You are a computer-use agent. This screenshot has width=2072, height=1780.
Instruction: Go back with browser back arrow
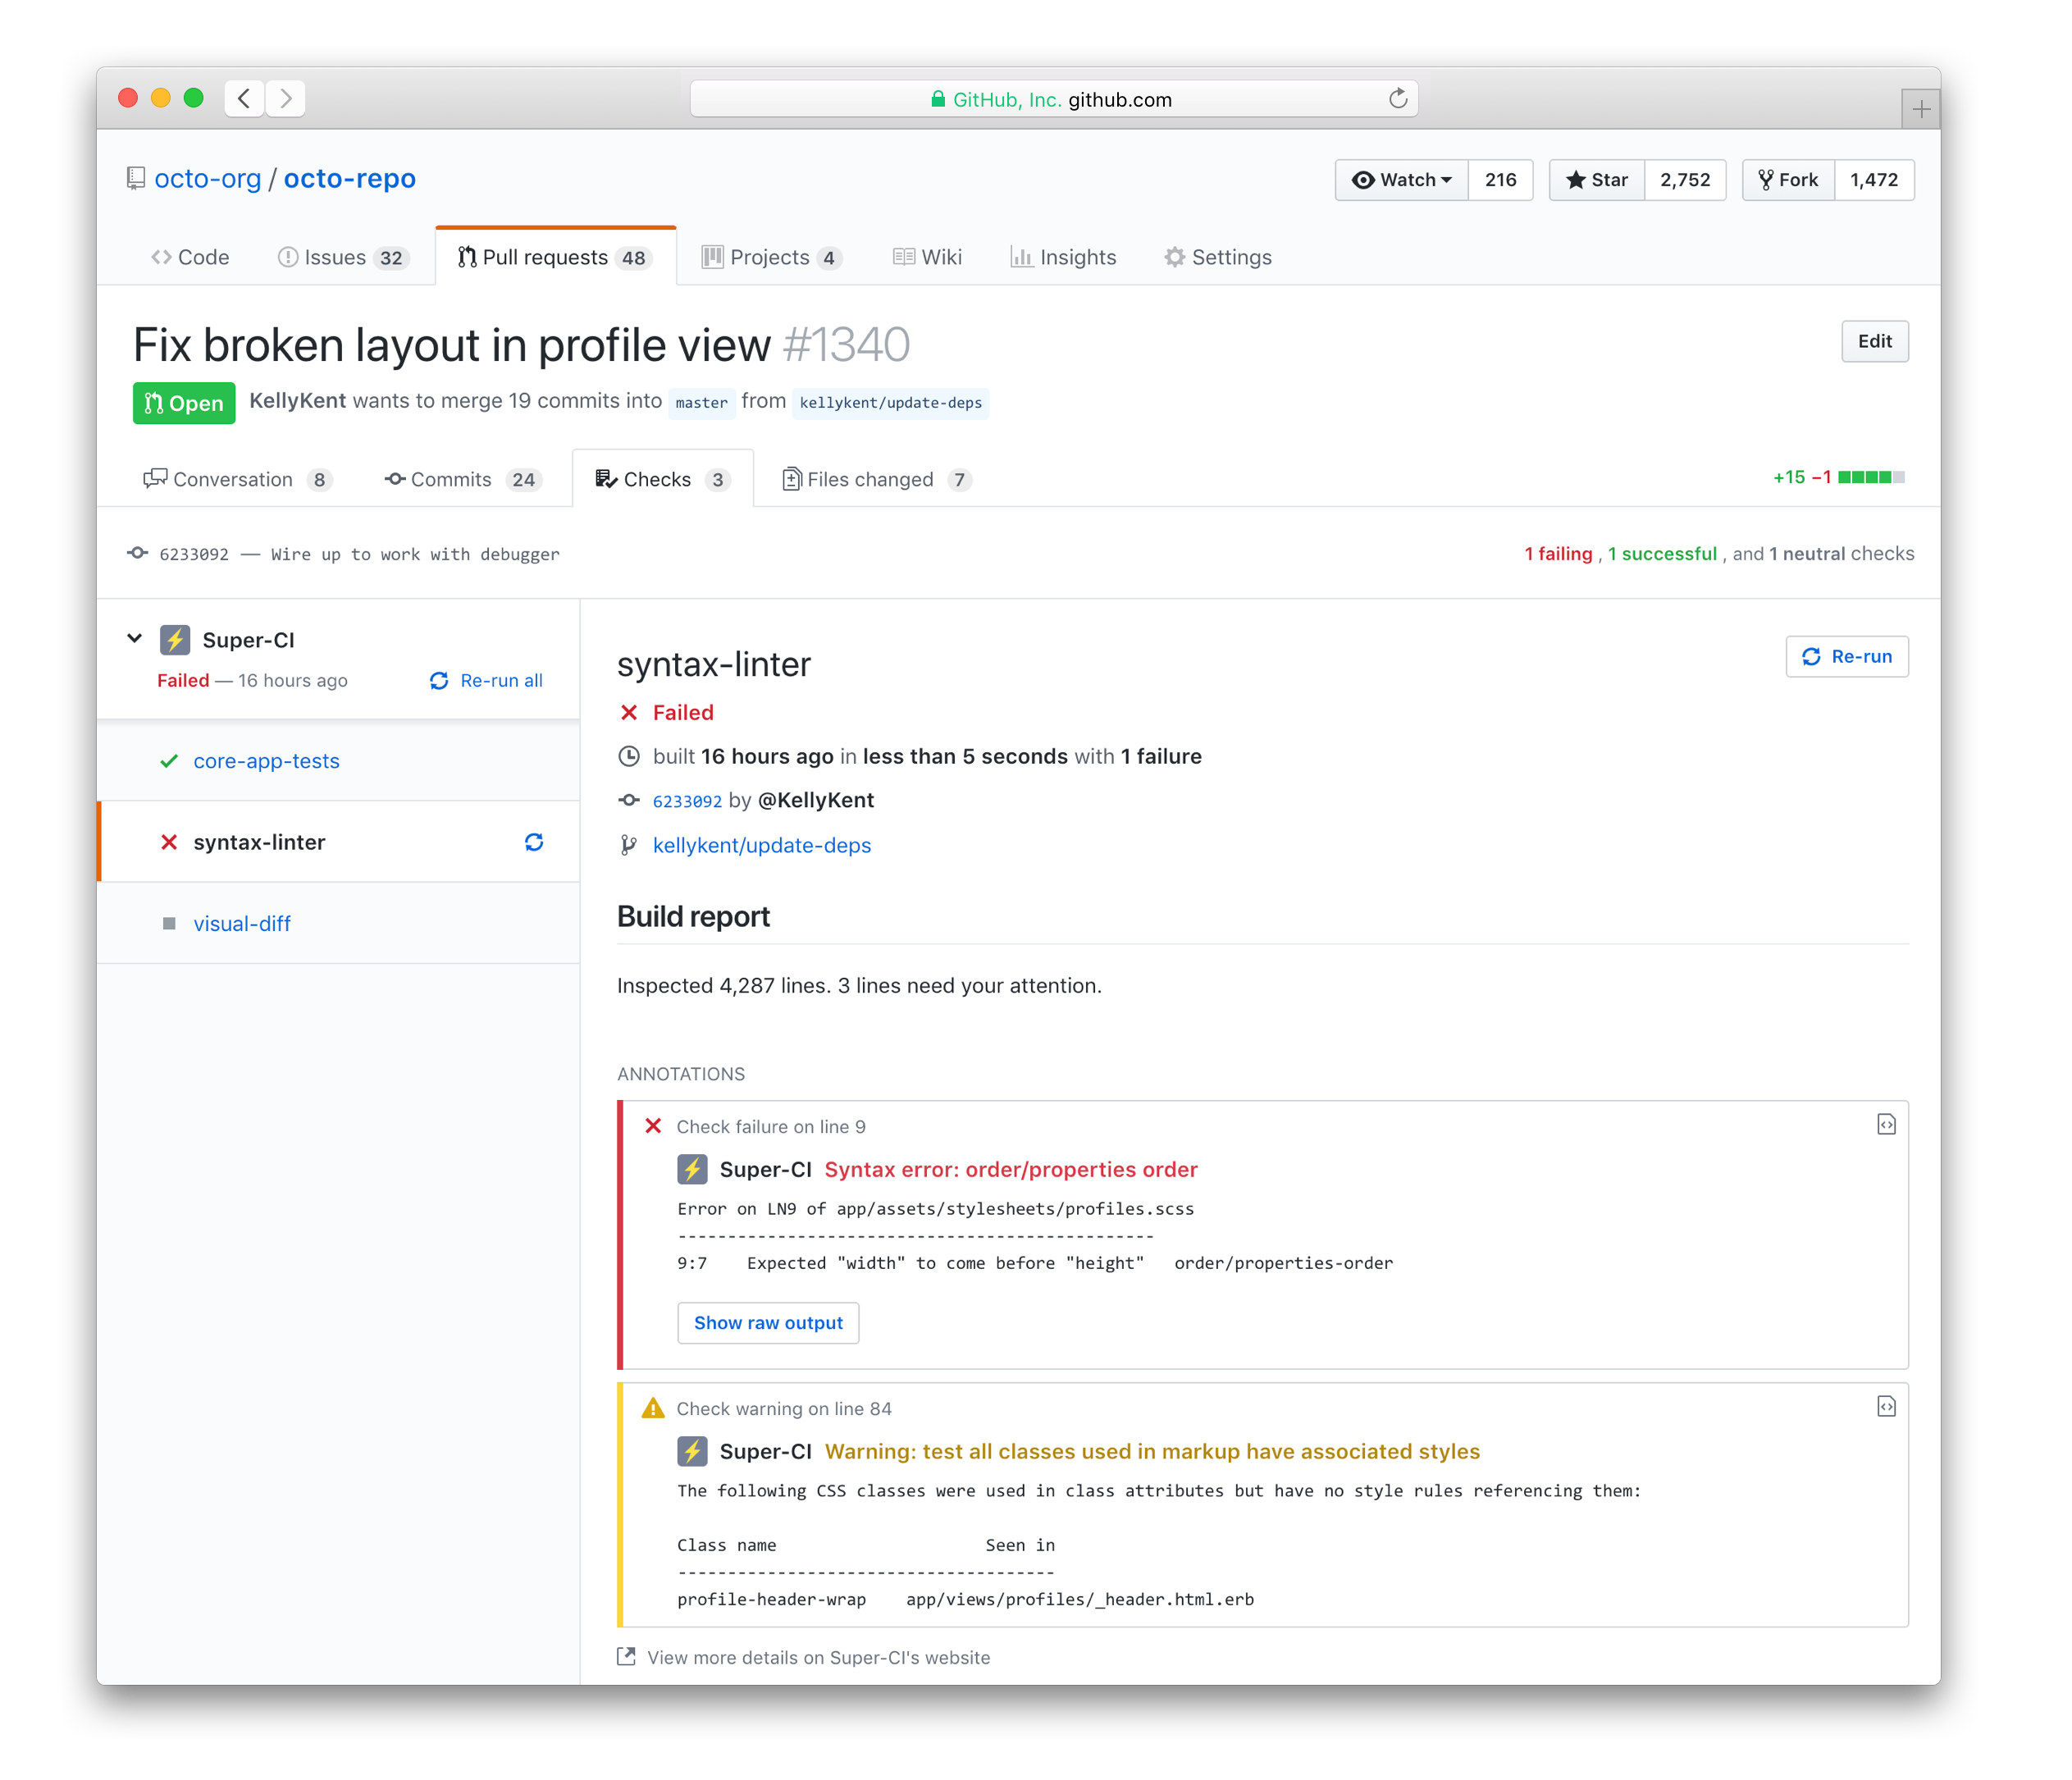pyautogui.click(x=244, y=98)
